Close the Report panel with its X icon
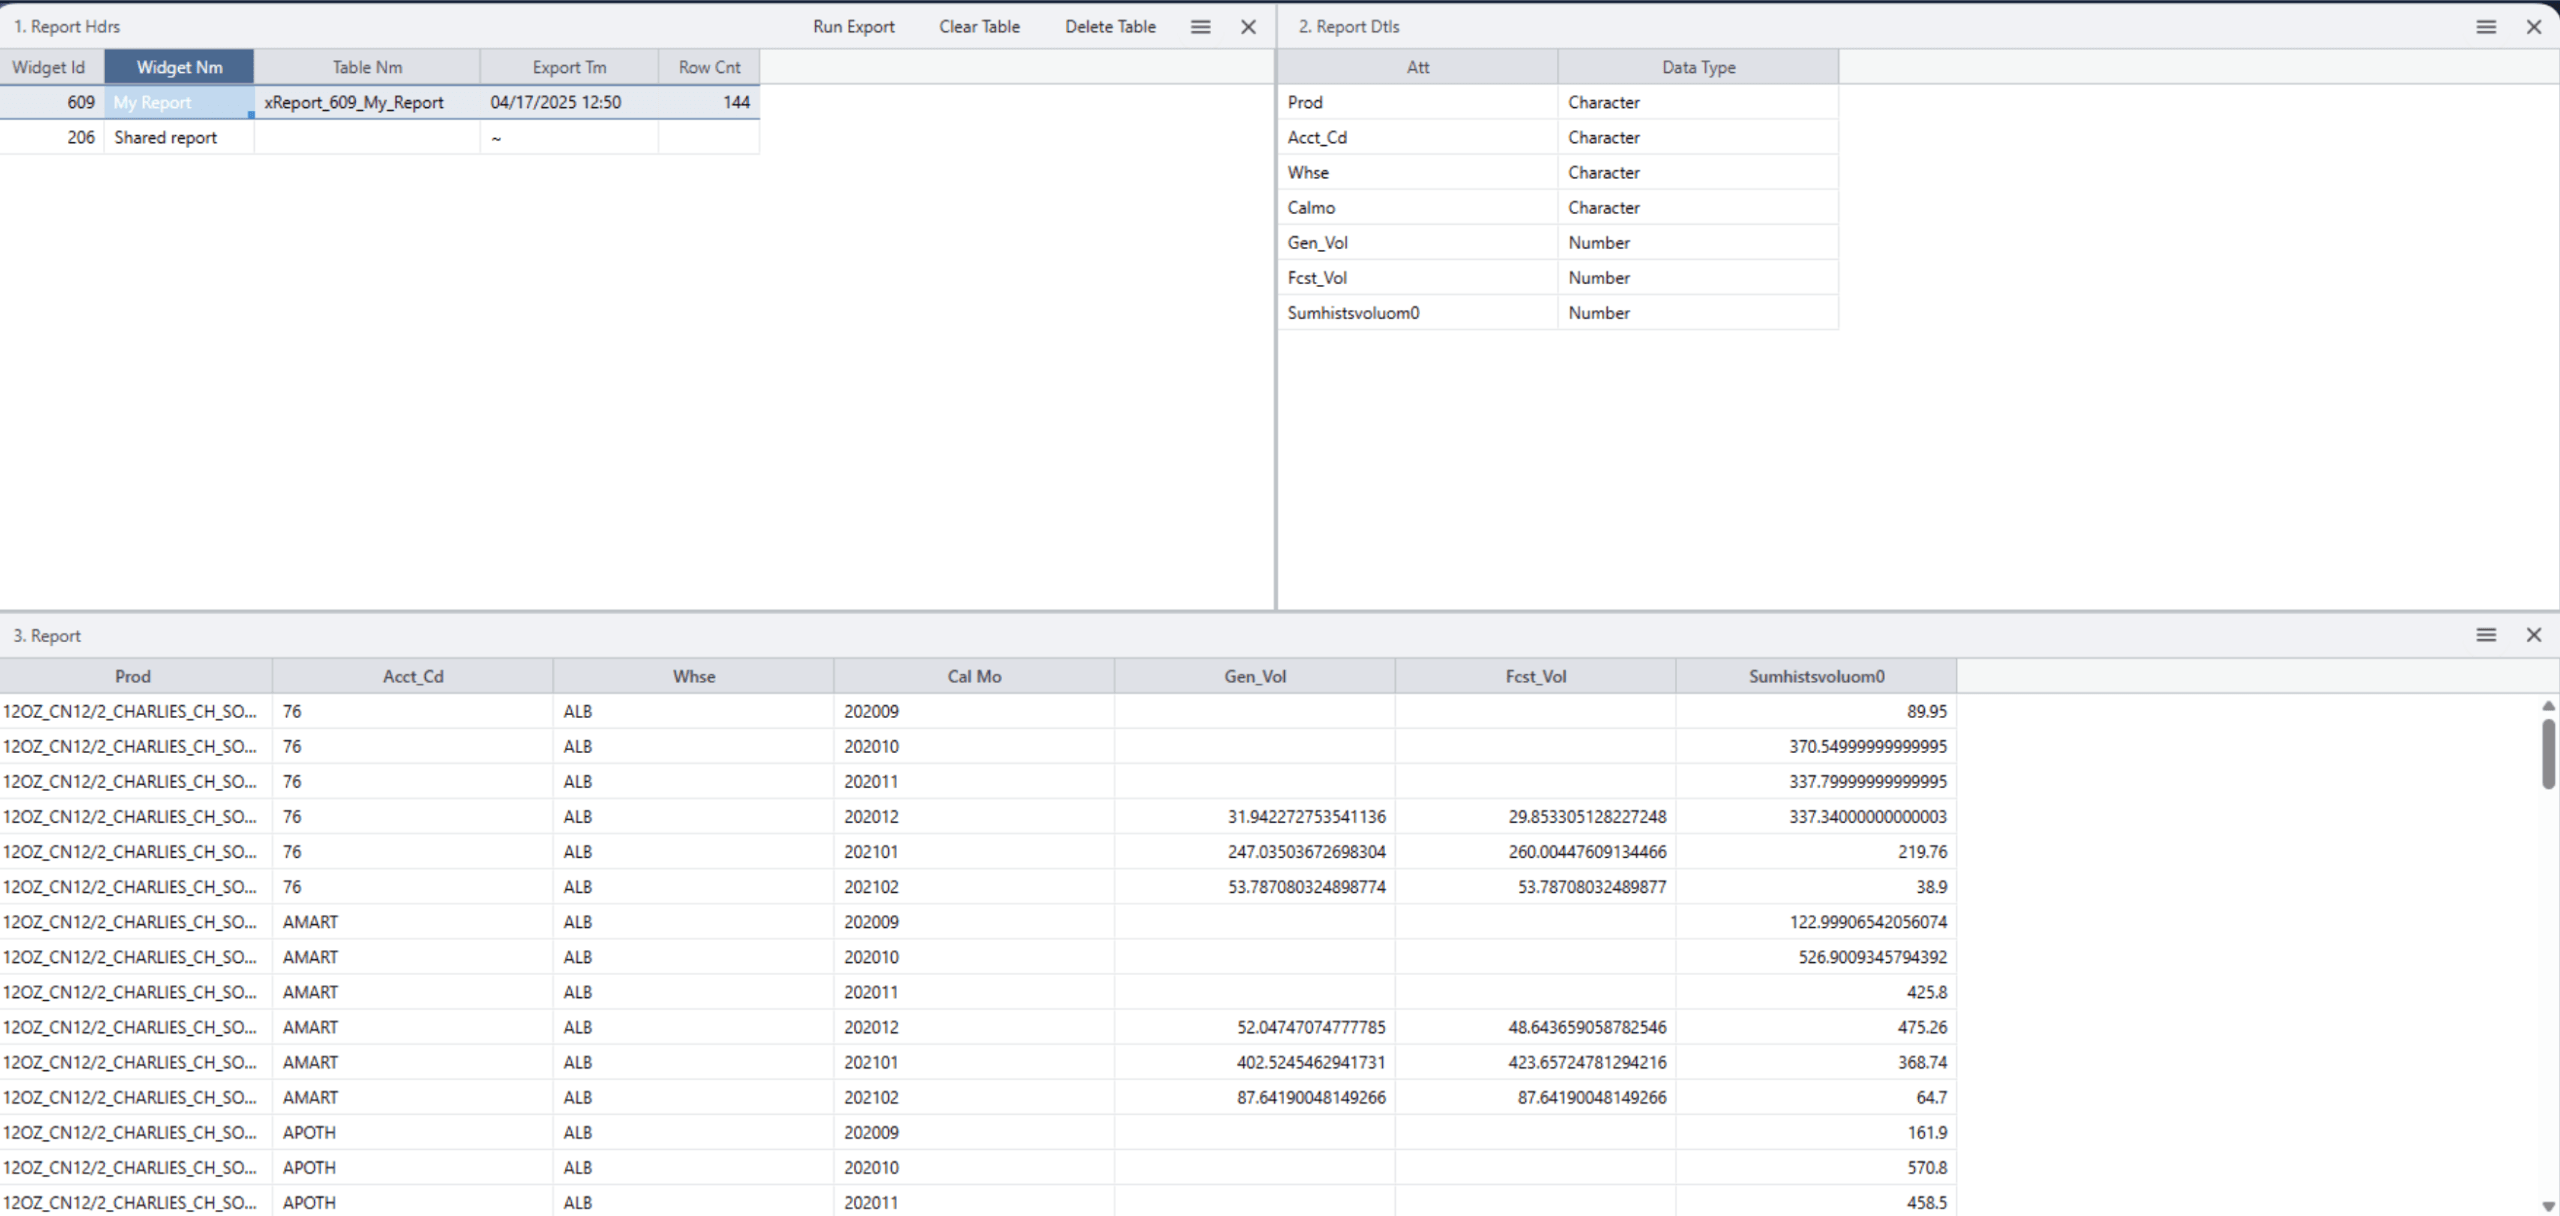Screen dimensions: 2560x1216 point(2535,634)
